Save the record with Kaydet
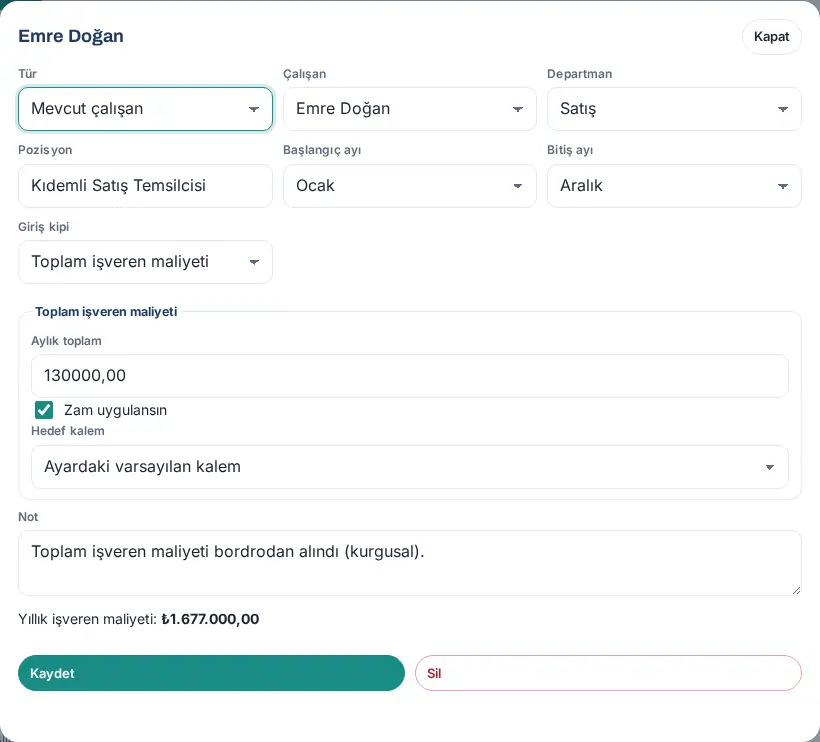 point(211,673)
